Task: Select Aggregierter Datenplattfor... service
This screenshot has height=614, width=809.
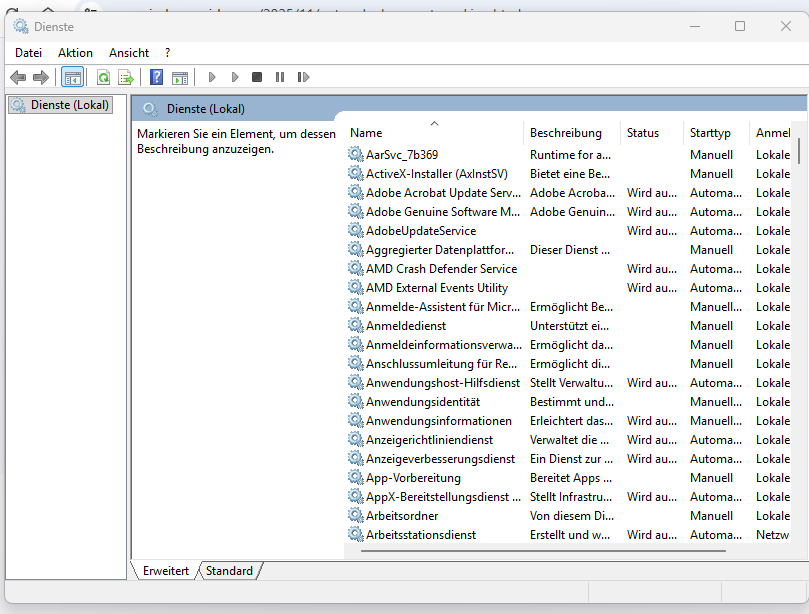Action: [x=569, y=250]
